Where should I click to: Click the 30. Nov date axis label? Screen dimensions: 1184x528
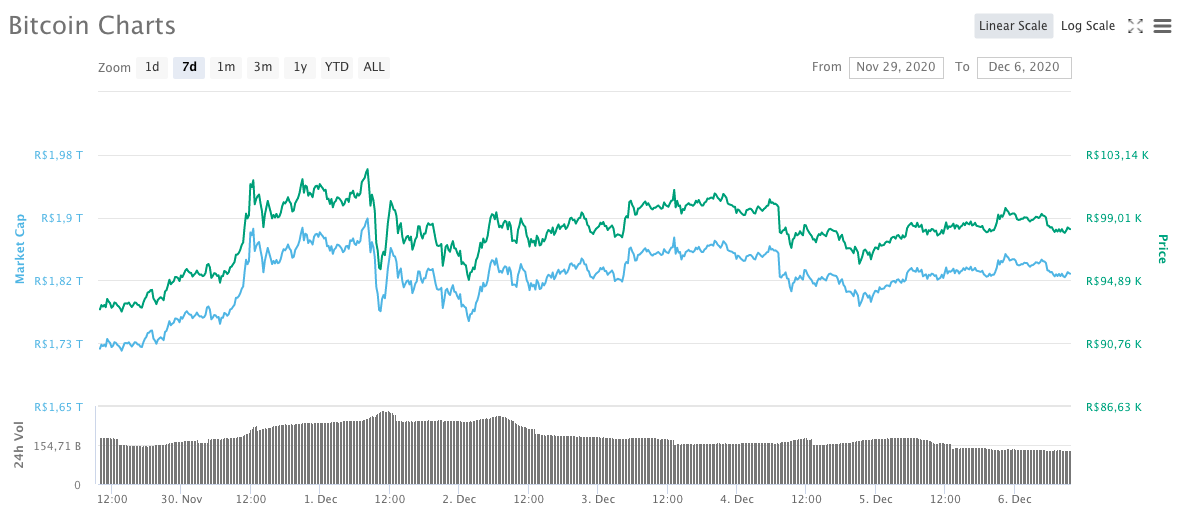click(x=181, y=499)
